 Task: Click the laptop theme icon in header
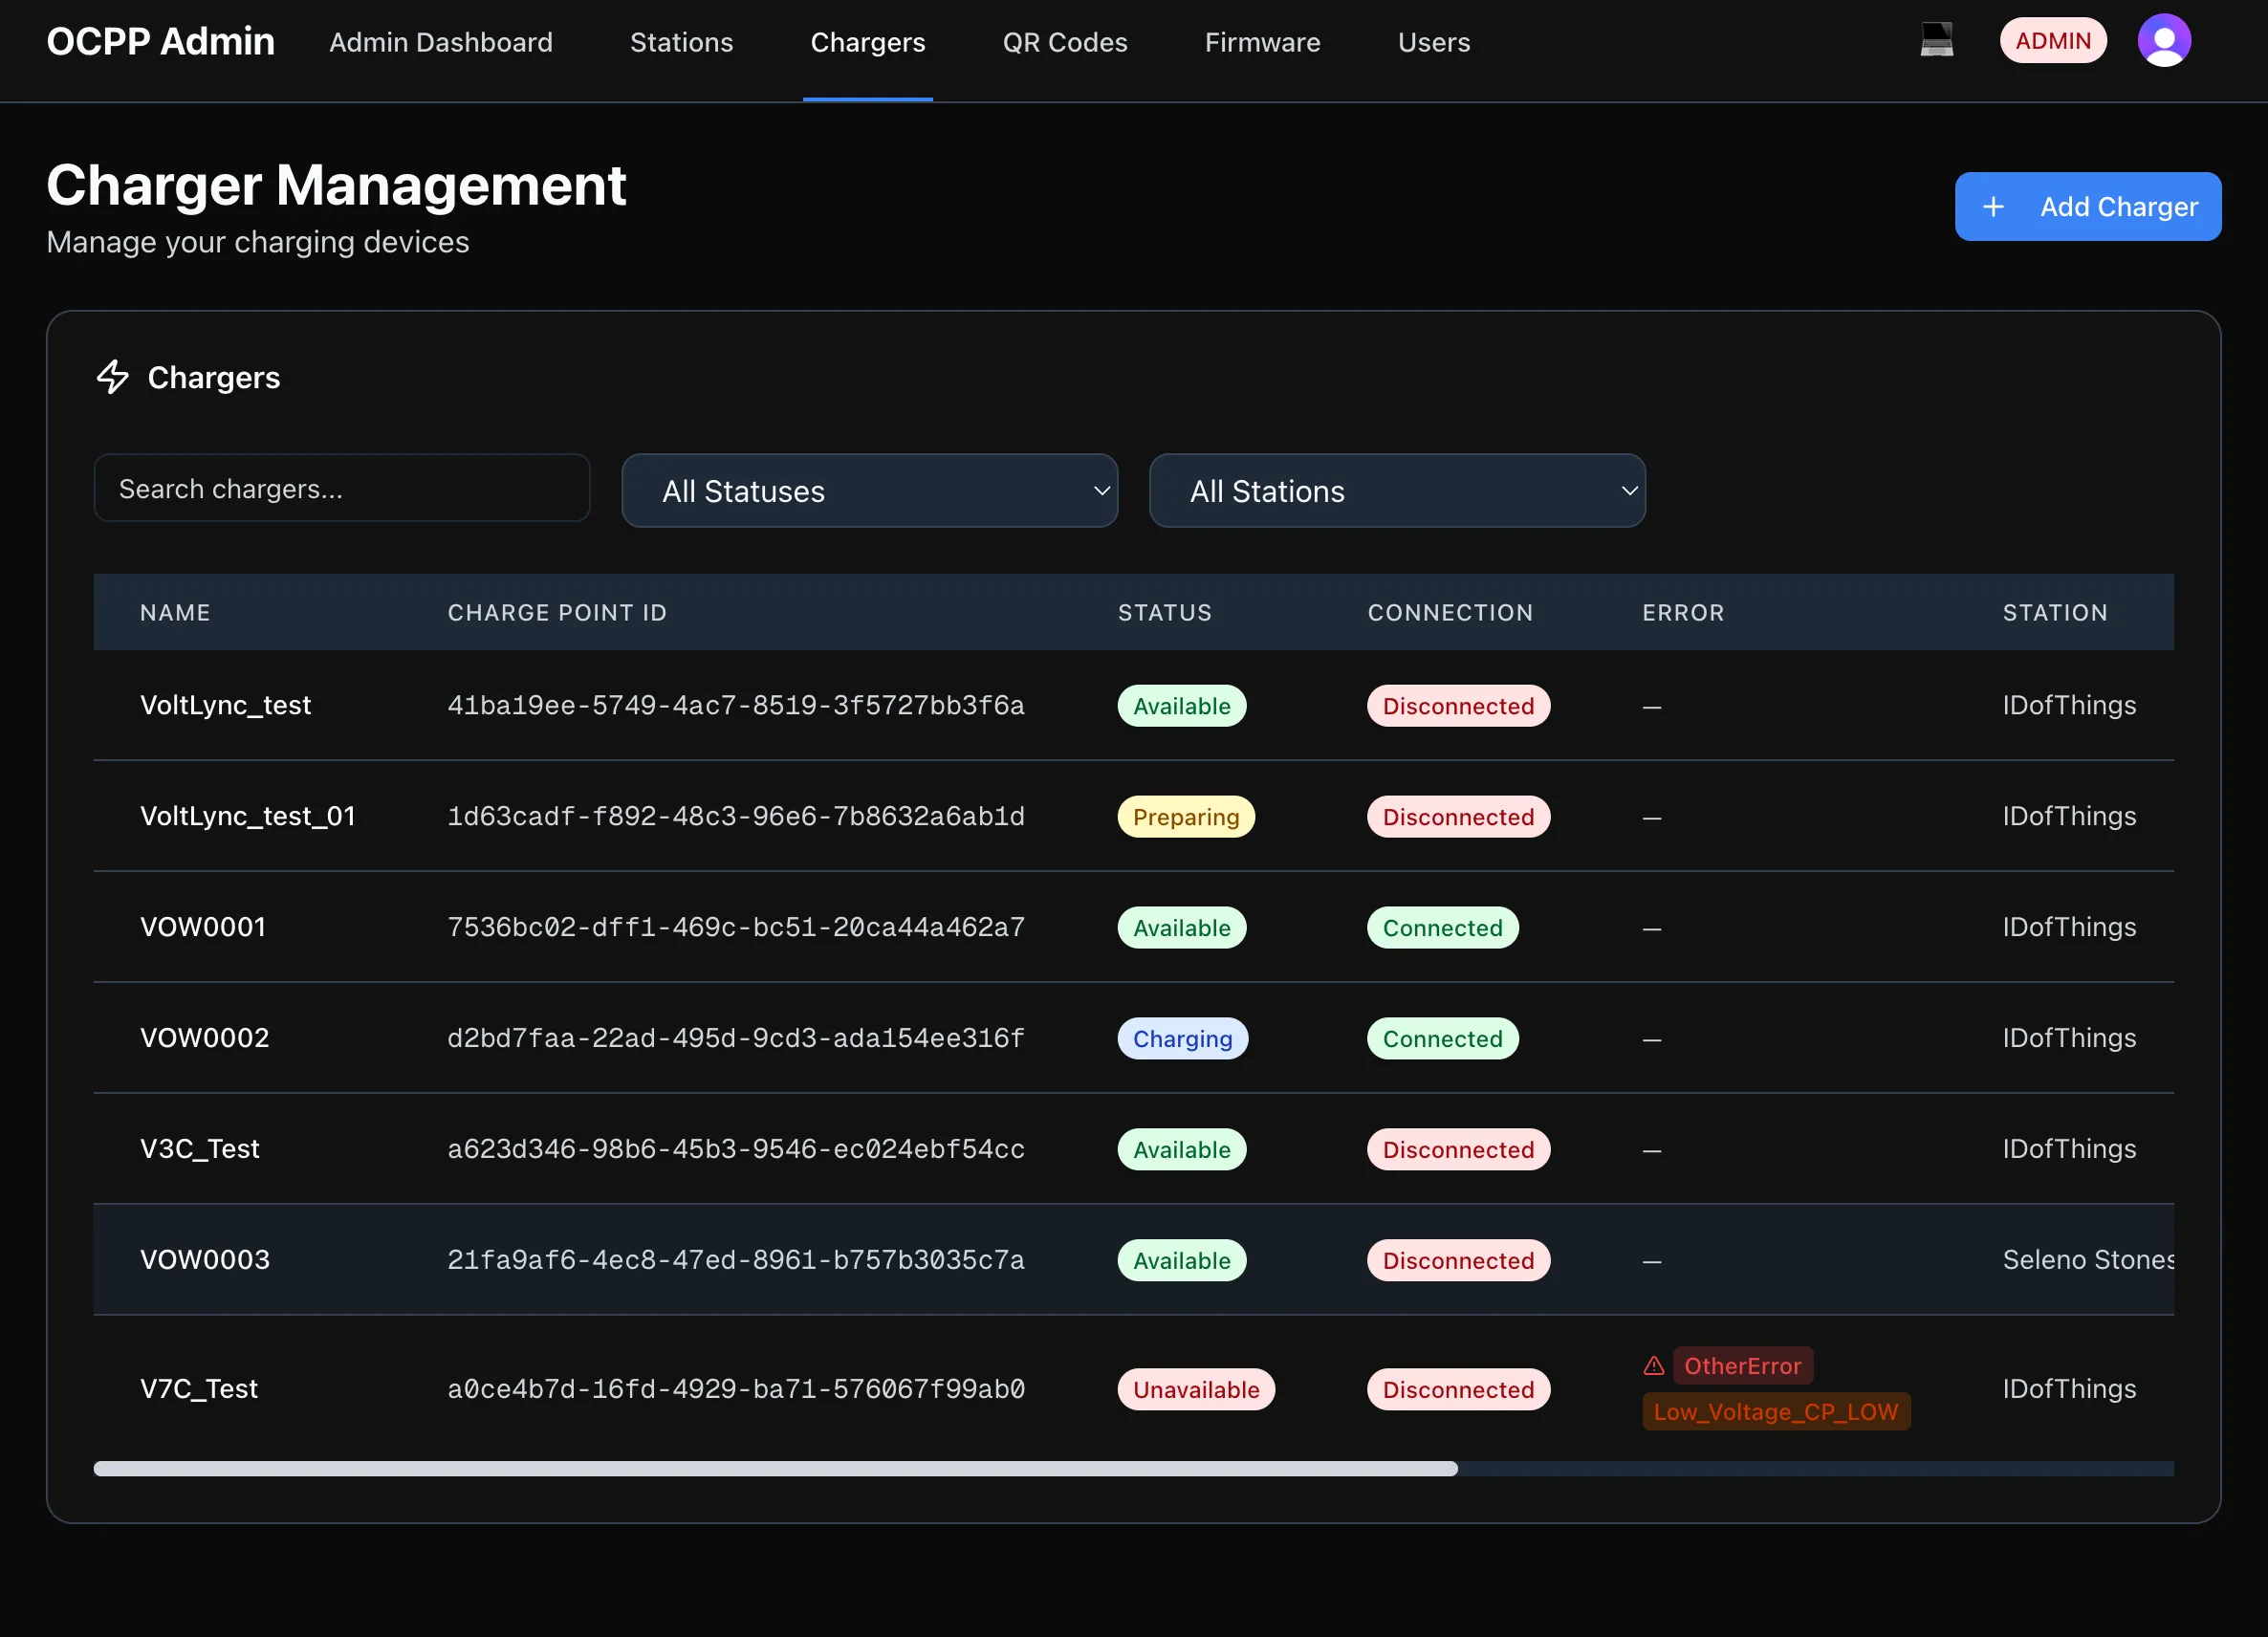coord(1936,40)
